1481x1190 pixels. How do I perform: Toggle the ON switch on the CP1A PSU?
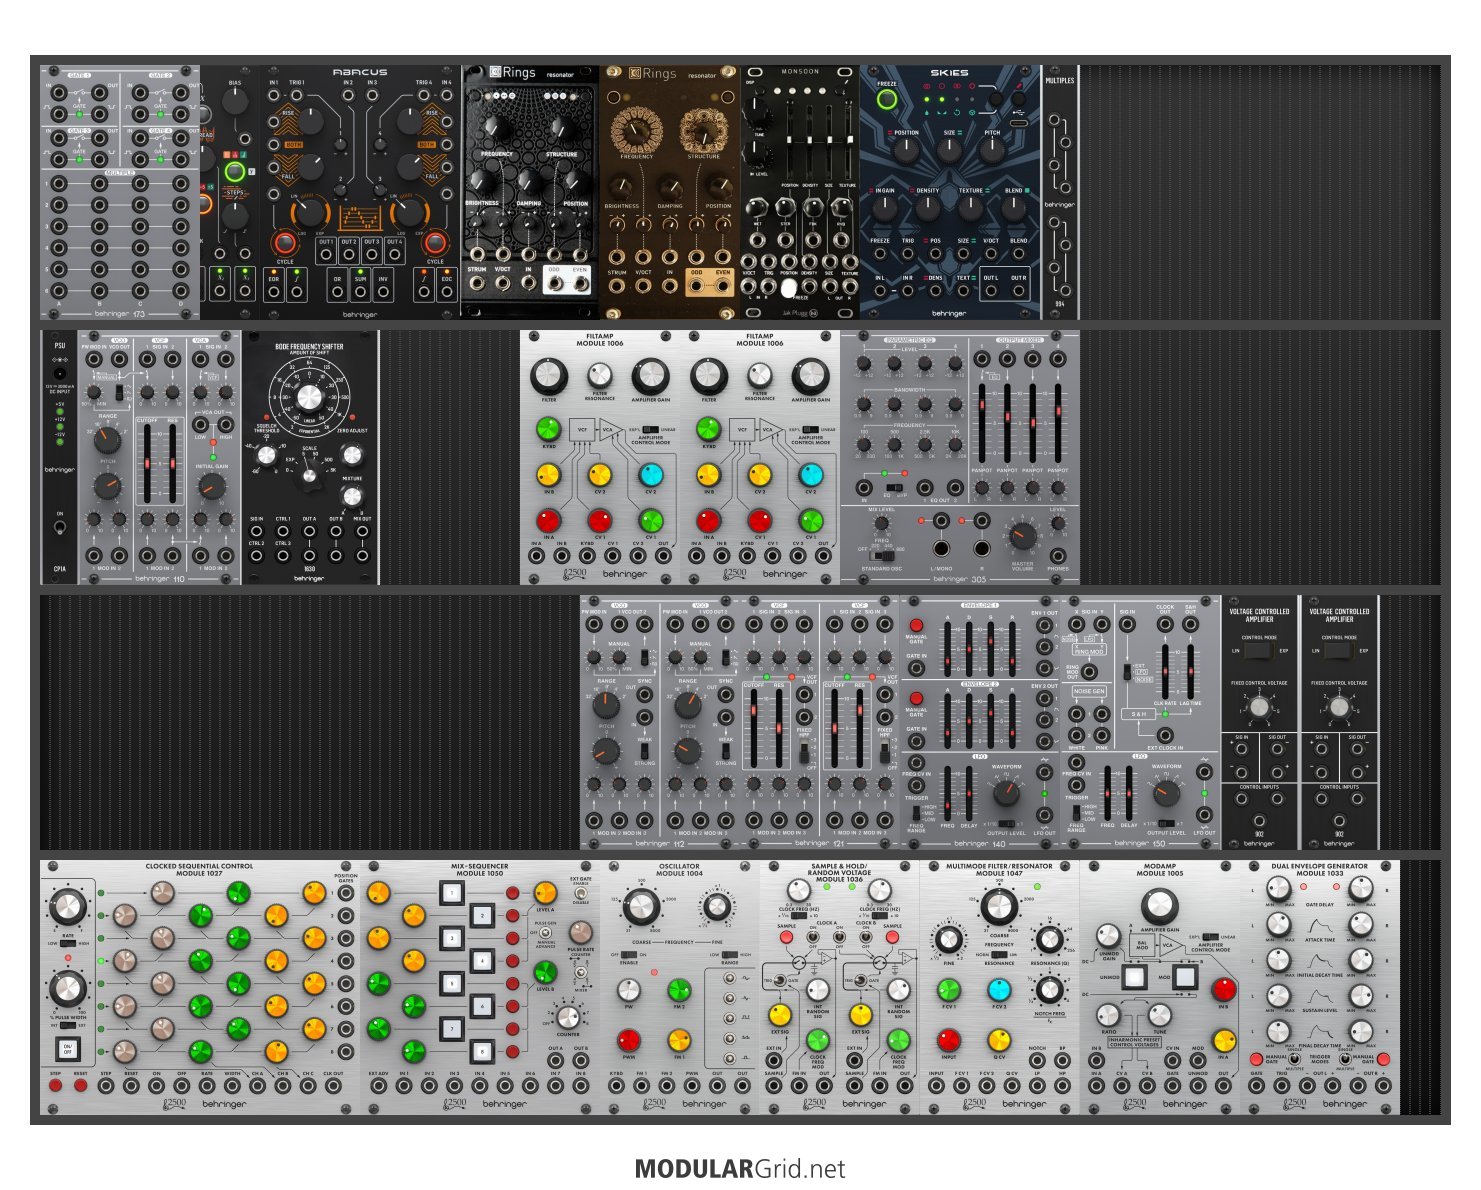pos(60,529)
